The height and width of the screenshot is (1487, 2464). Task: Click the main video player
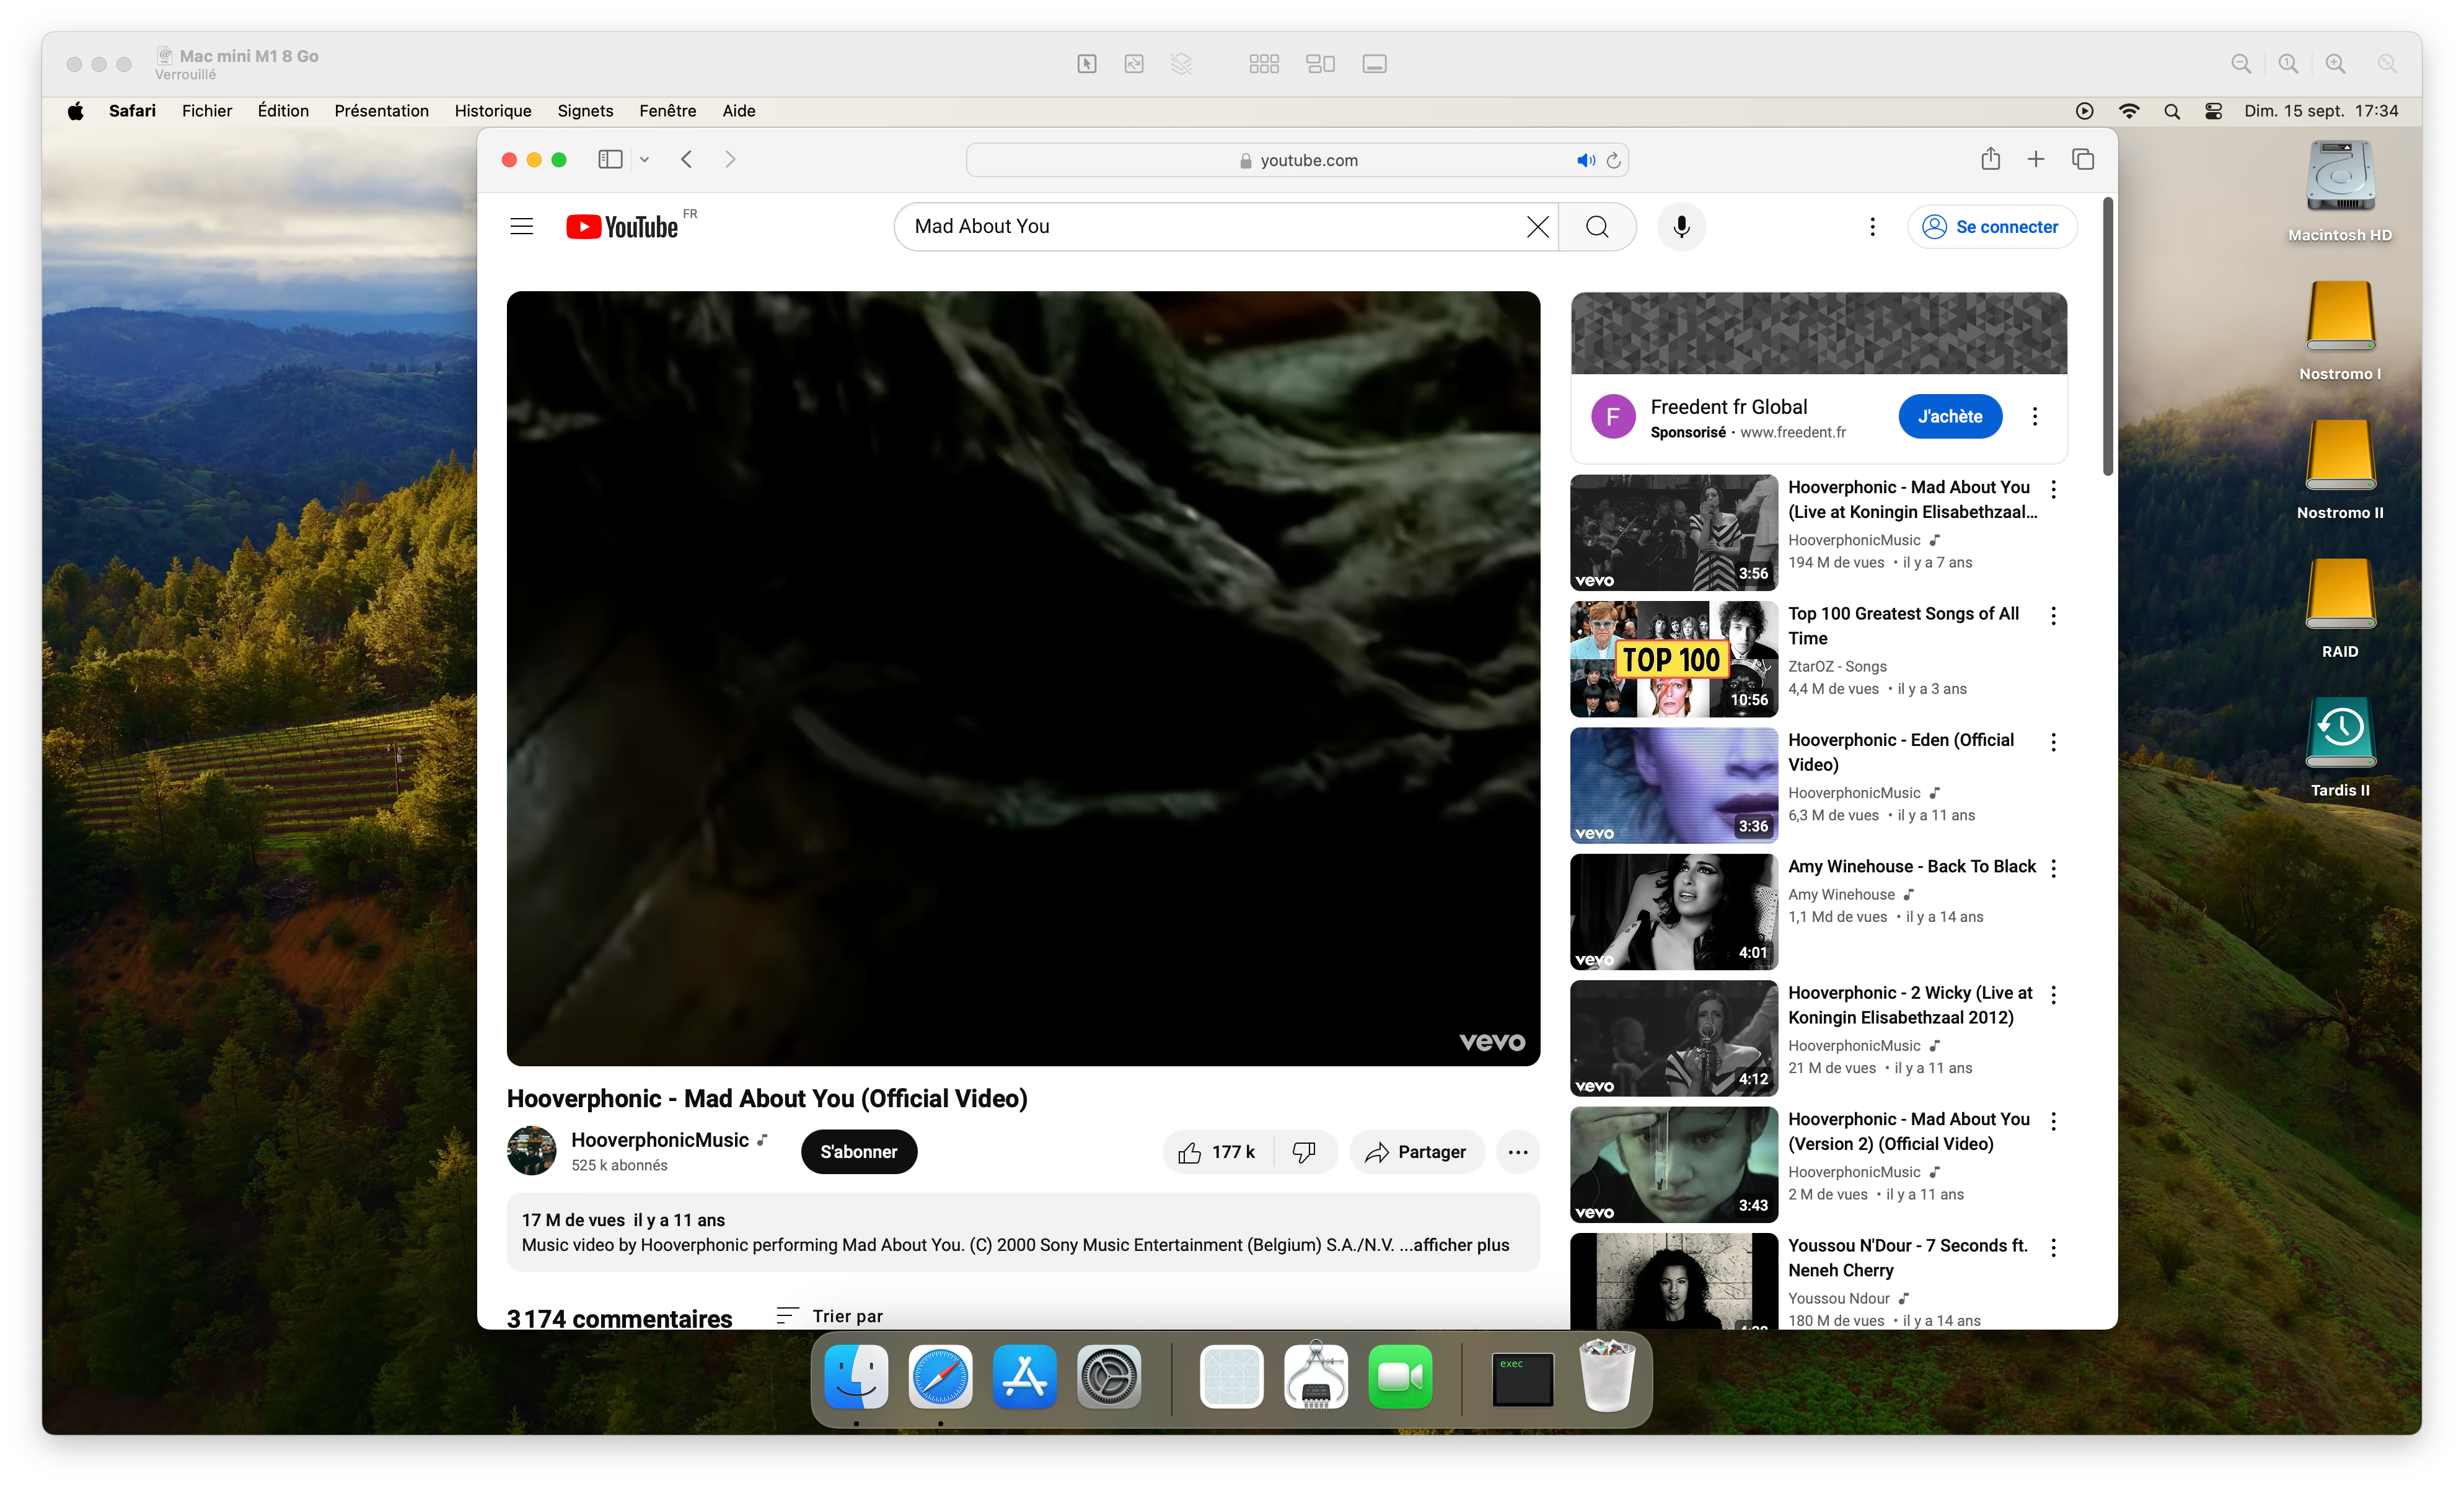coord(1023,678)
